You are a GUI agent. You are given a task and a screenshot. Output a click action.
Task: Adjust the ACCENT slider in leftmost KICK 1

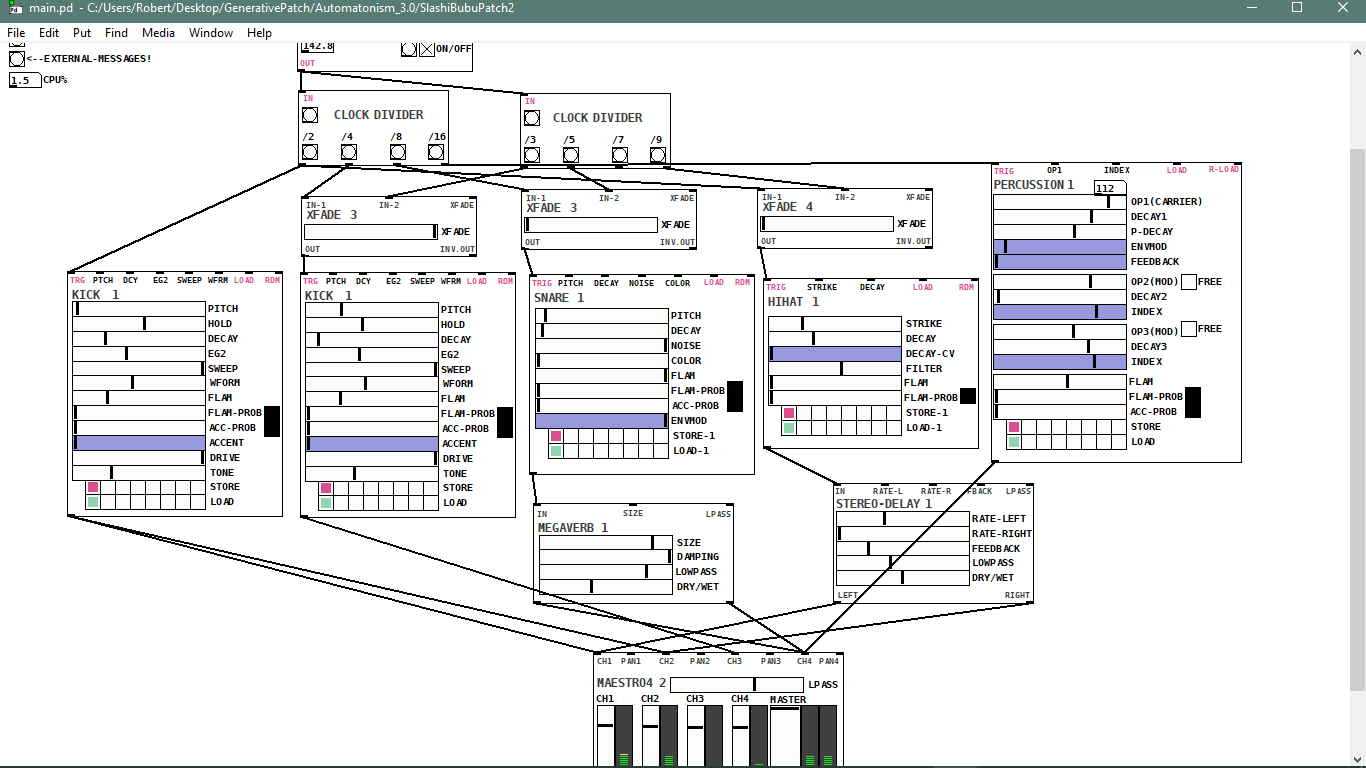[139, 443]
